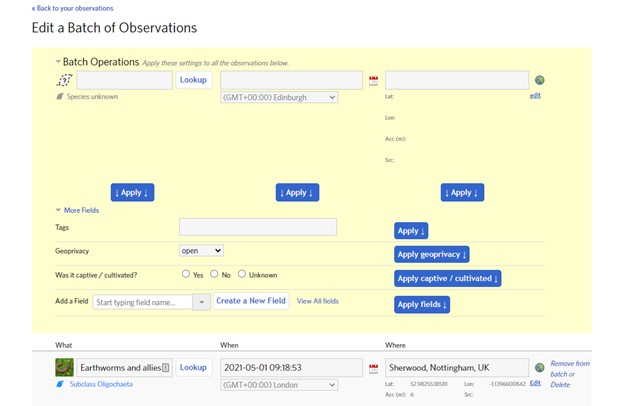624x406 pixels.
Task: Open the Add a Field dropdown arrow
Action: pos(201,302)
